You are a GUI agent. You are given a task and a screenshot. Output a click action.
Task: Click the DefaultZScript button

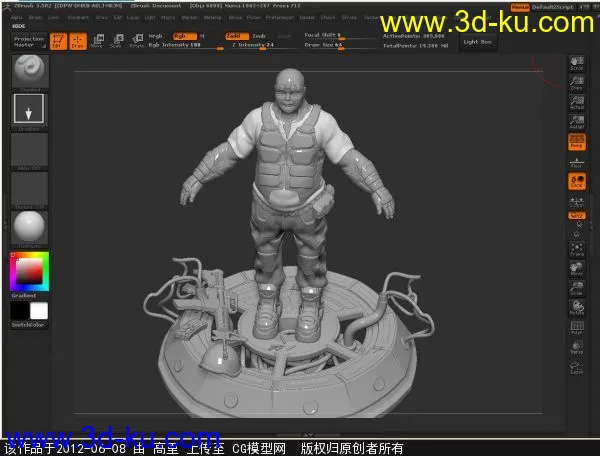(x=553, y=7)
